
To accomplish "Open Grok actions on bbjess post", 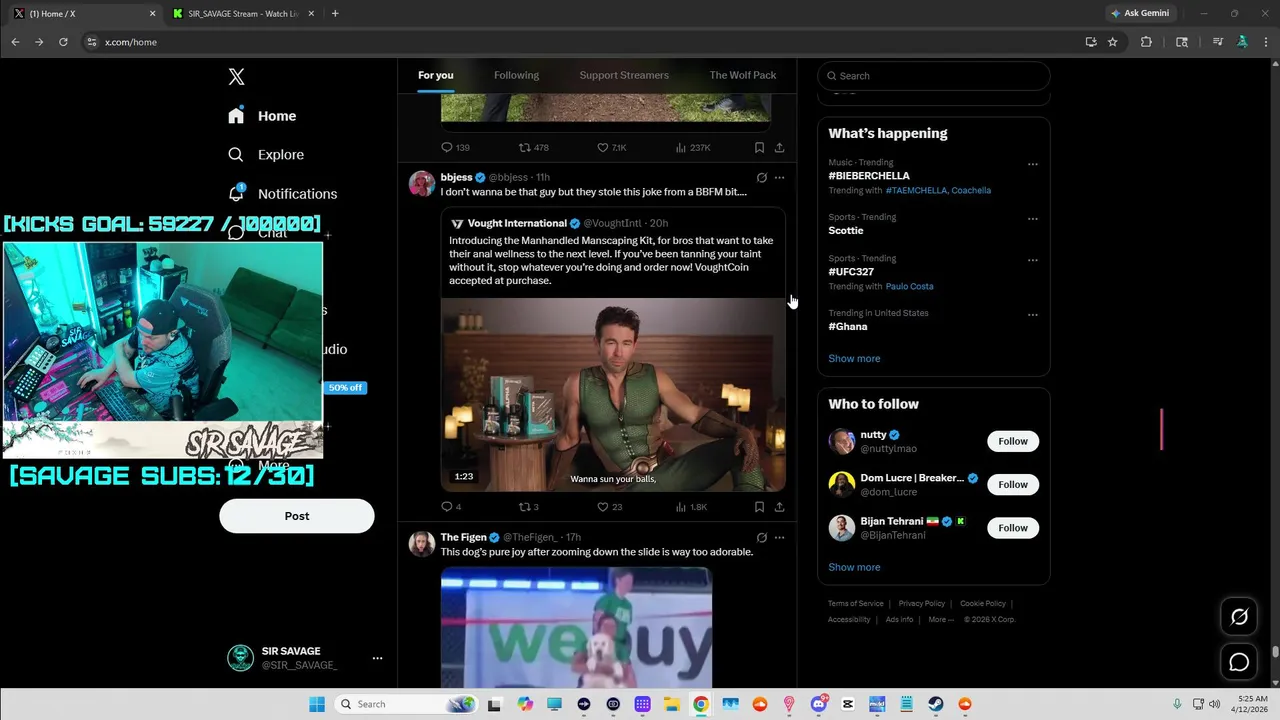I will [x=761, y=178].
